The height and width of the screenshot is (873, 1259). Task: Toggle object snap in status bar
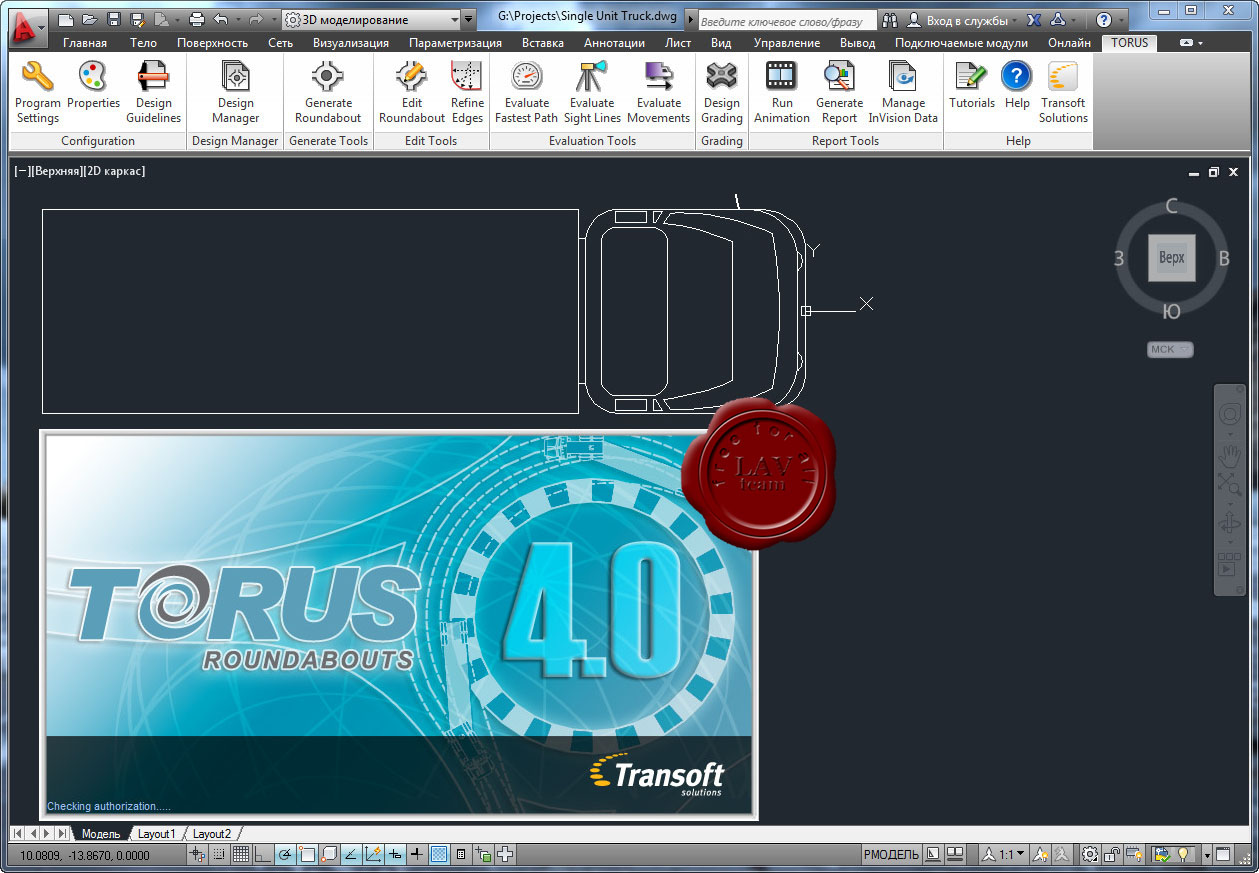pos(307,854)
